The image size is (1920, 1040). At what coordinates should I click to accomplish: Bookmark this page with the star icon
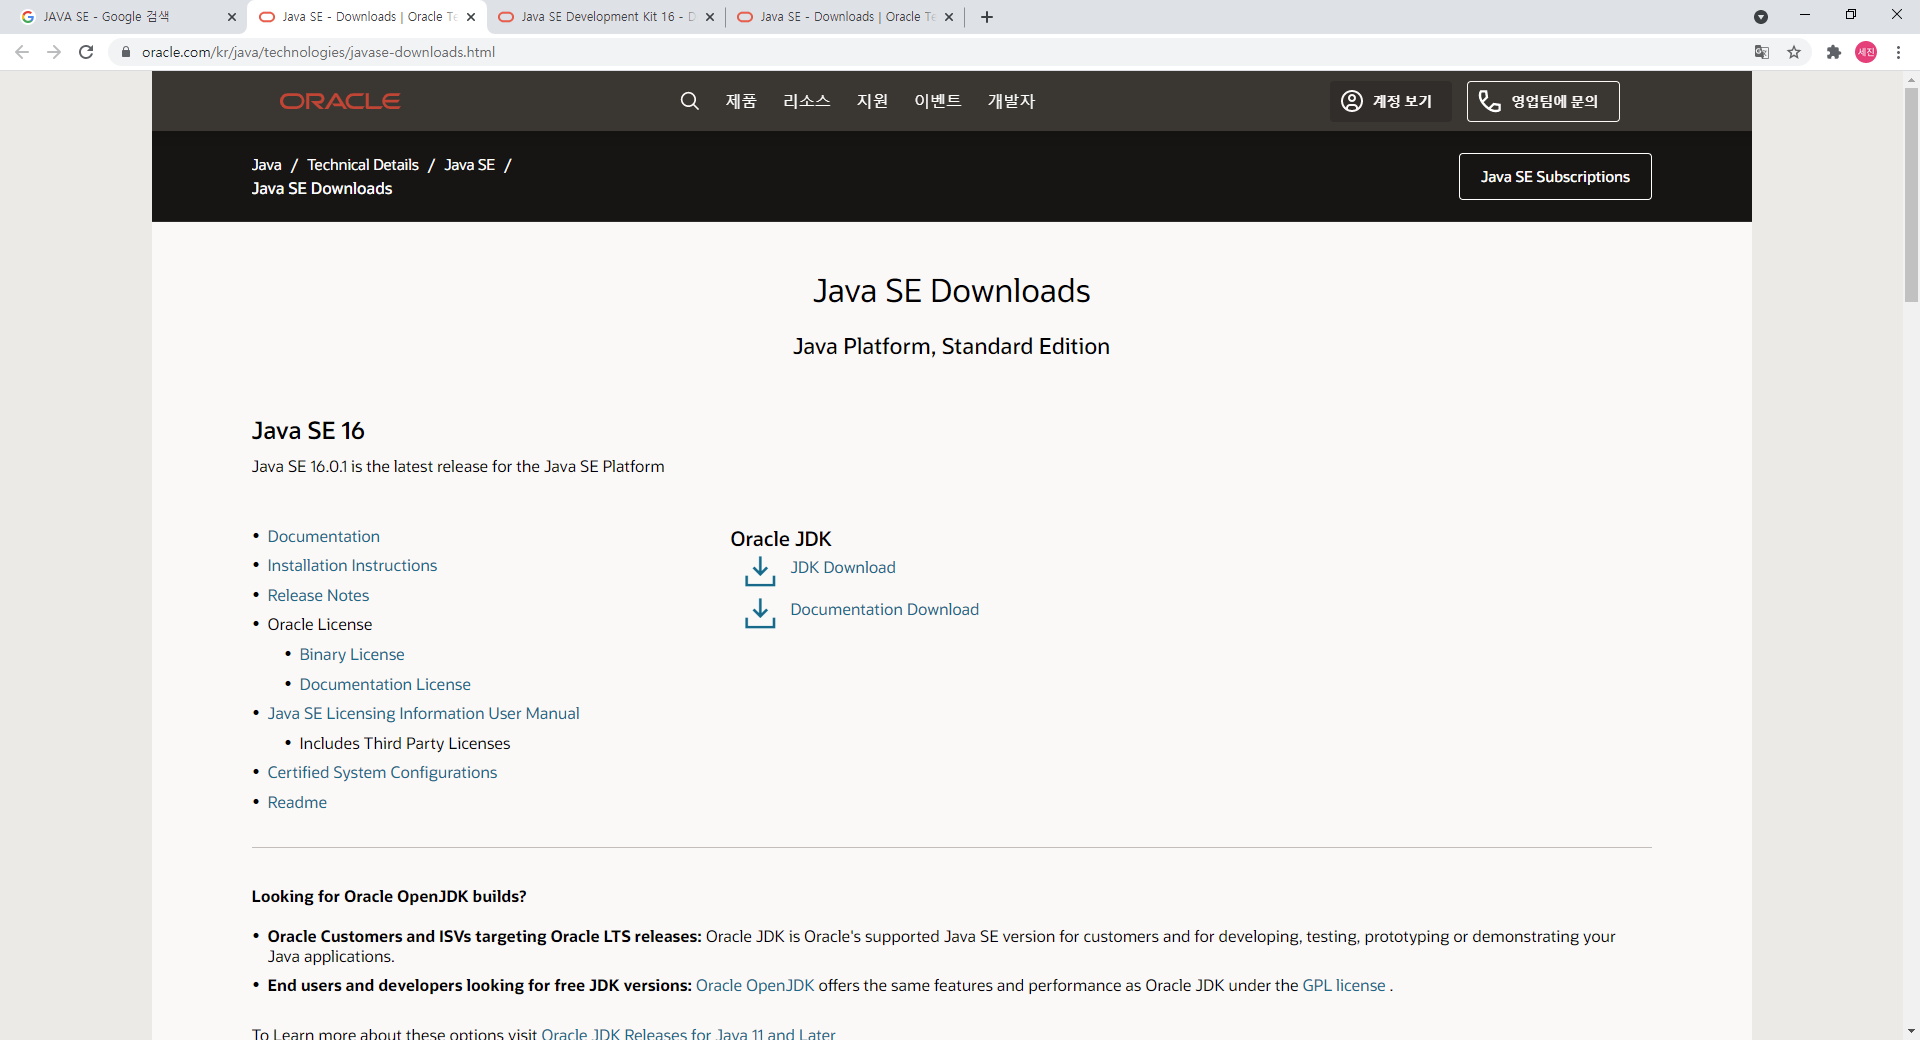point(1794,52)
